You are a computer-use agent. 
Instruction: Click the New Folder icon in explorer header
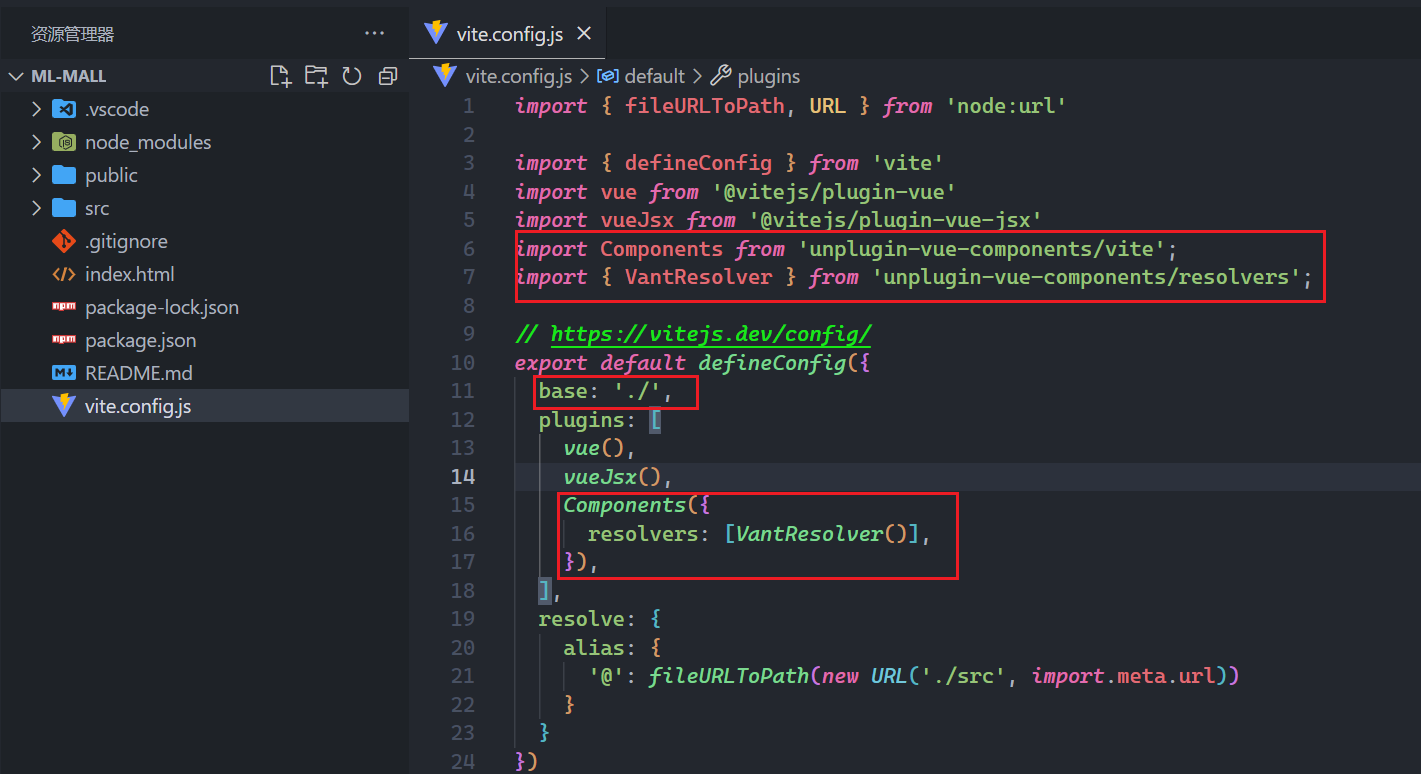coord(316,76)
